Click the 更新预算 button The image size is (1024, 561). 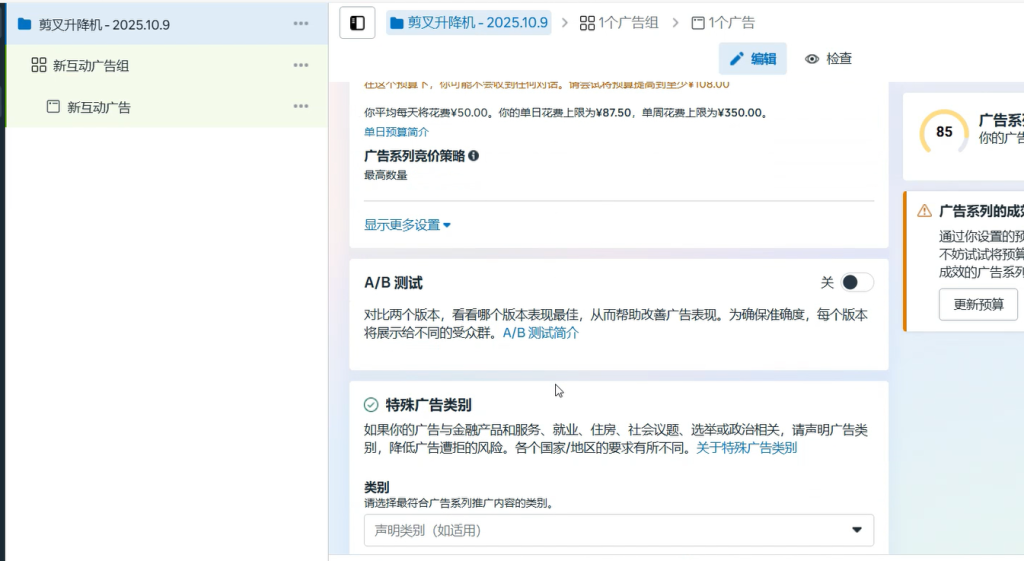pyautogui.click(x=978, y=304)
